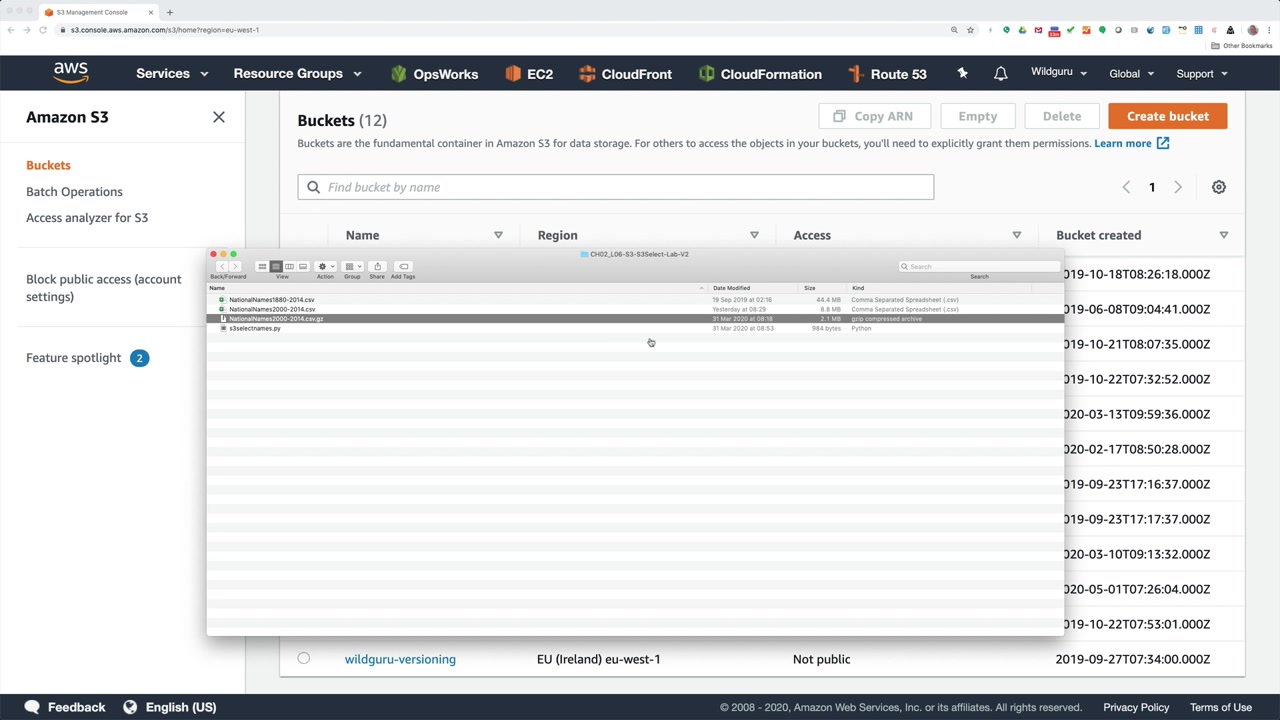Screen dimensions: 1280x720
Task: Click the Finder Search field
Action: tap(979, 267)
